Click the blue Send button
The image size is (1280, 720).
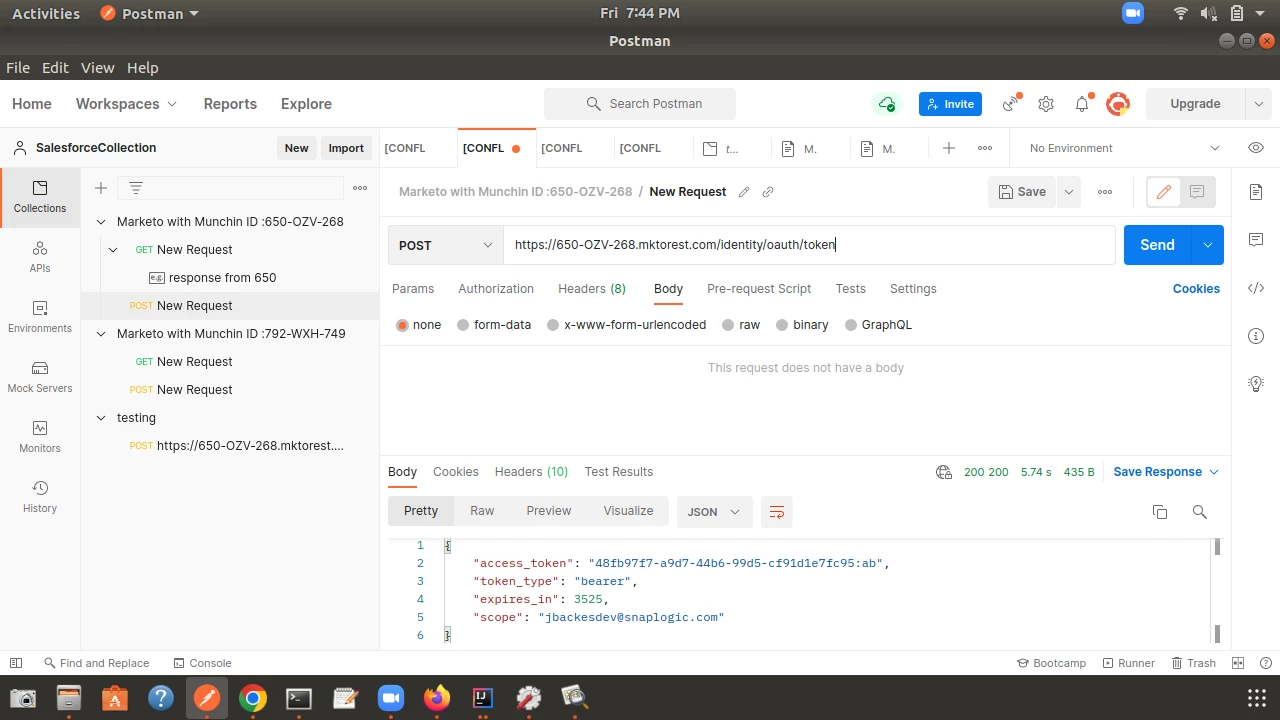(1157, 245)
